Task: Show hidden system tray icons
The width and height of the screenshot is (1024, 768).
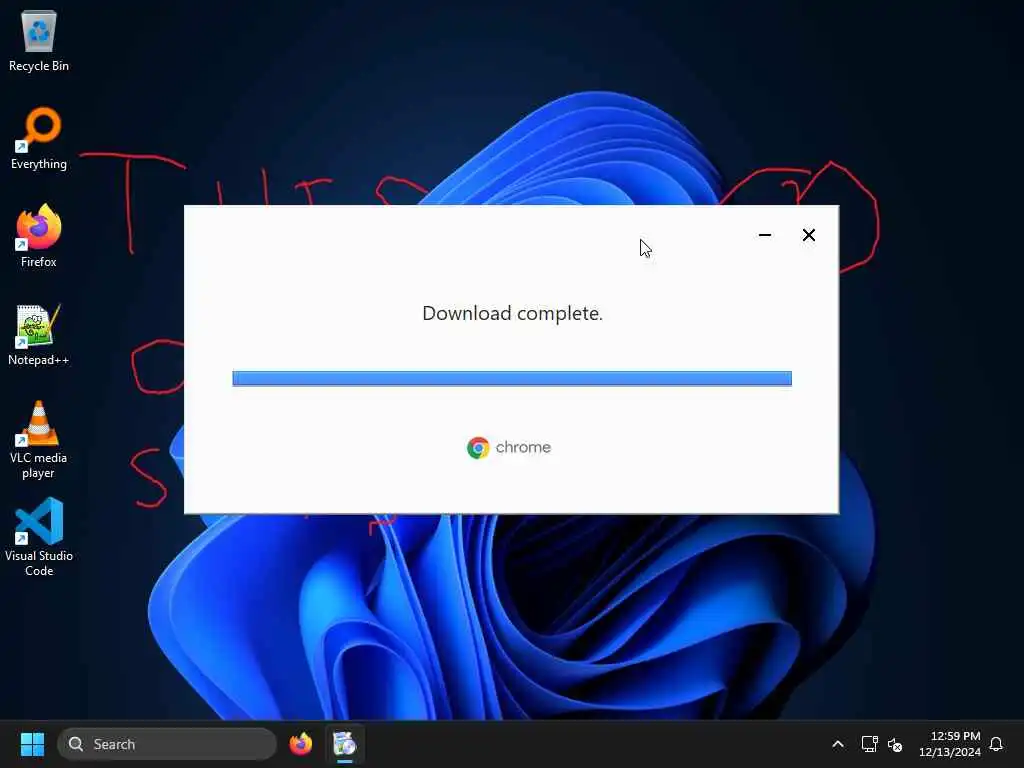Action: point(838,744)
